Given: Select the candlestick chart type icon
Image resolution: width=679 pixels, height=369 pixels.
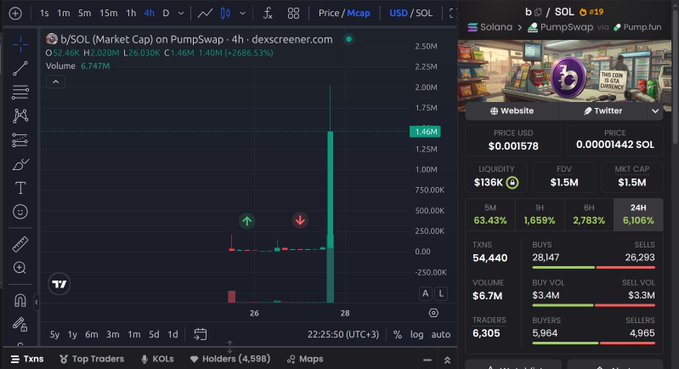Looking at the screenshot, I should click(x=225, y=13).
